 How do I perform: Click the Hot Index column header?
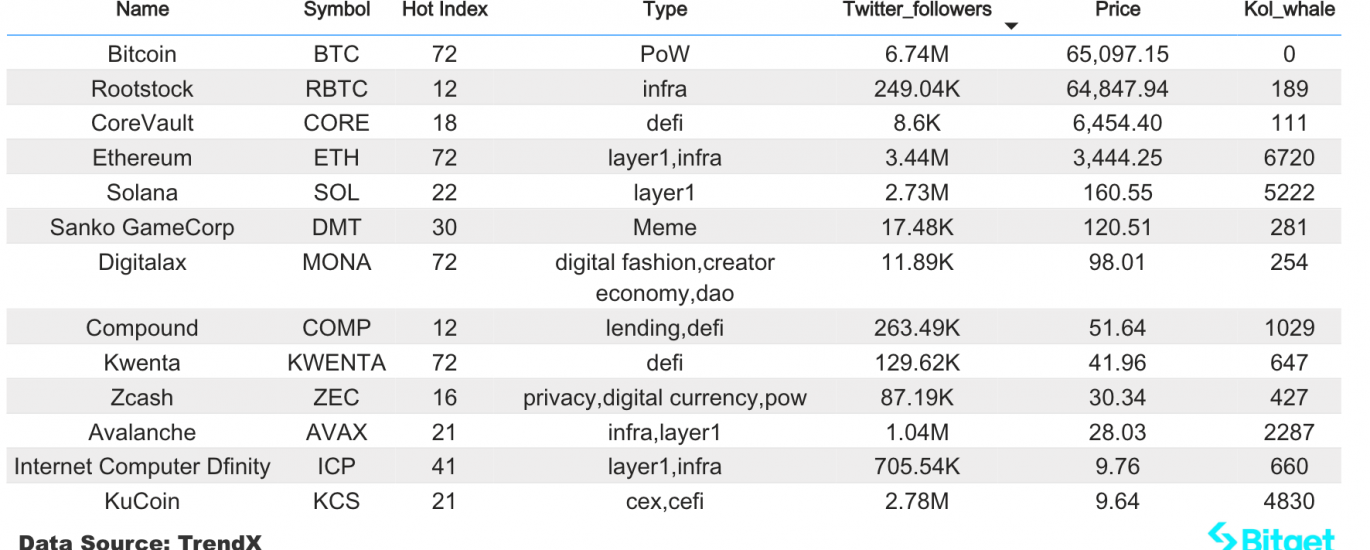pyautogui.click(x=445, y=10)
